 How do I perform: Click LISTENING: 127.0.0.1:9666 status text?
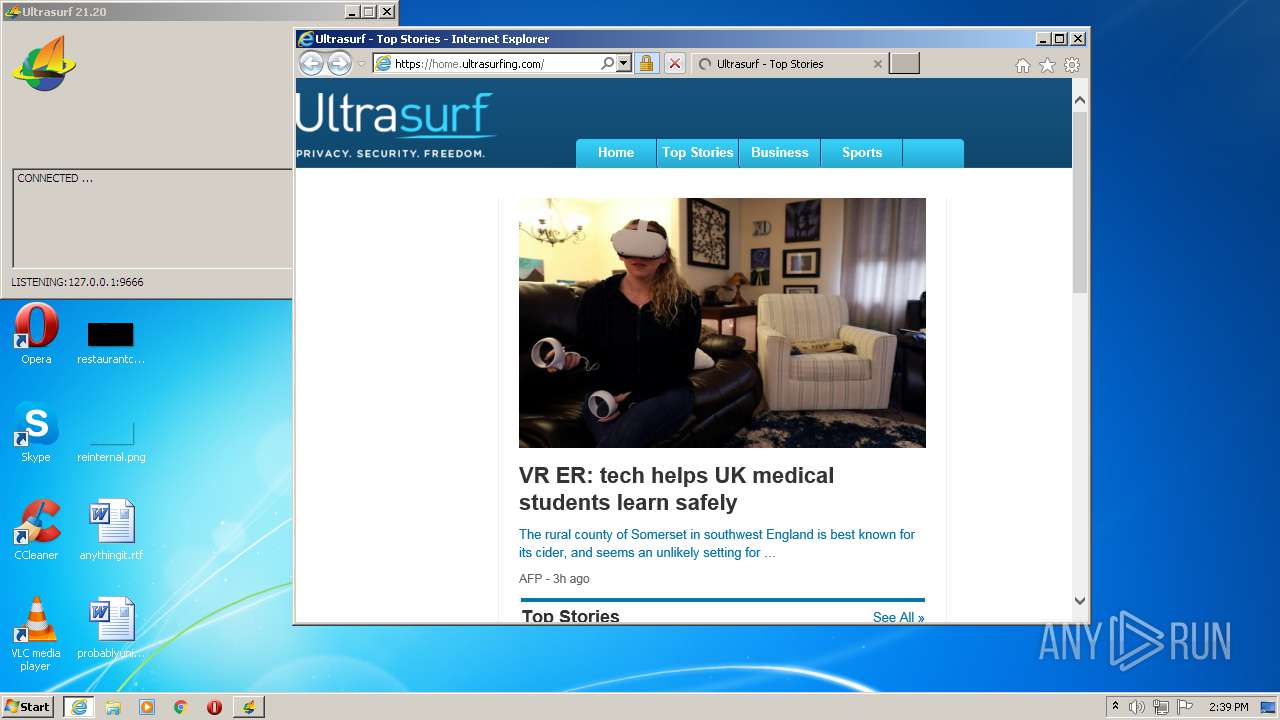click(78, 282)
